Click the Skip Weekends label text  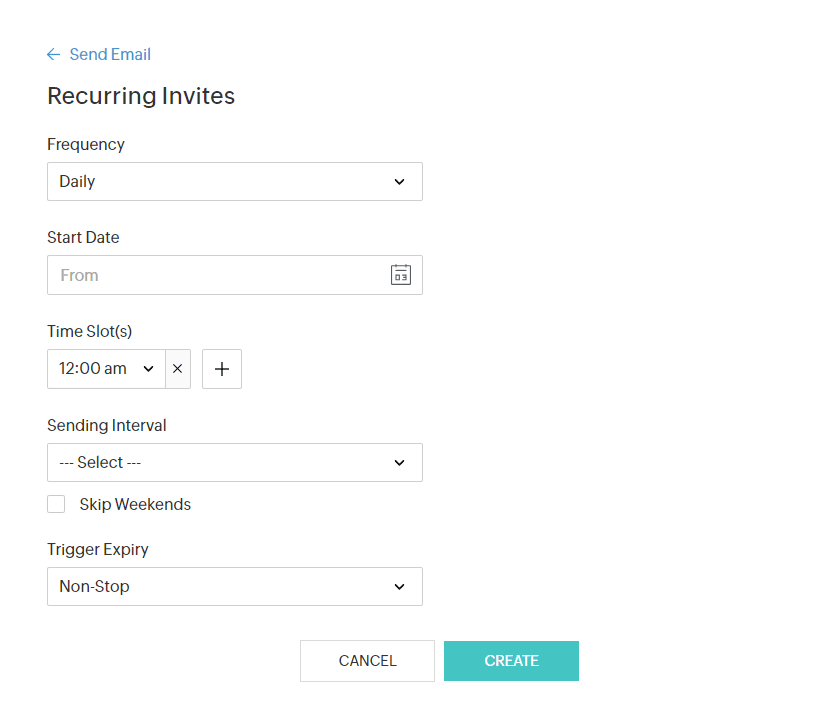point(135,505)
